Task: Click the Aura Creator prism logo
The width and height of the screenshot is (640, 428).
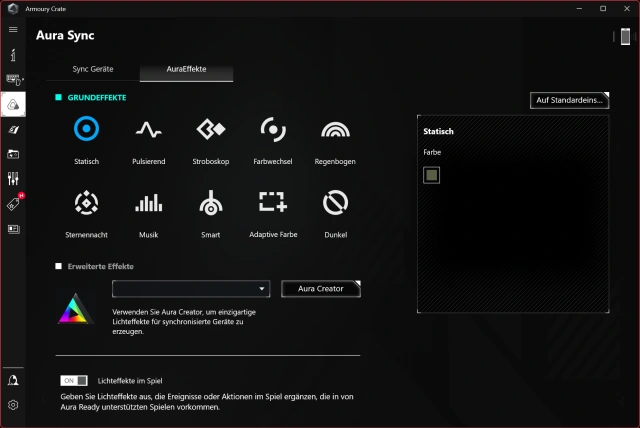Action: 74,309
